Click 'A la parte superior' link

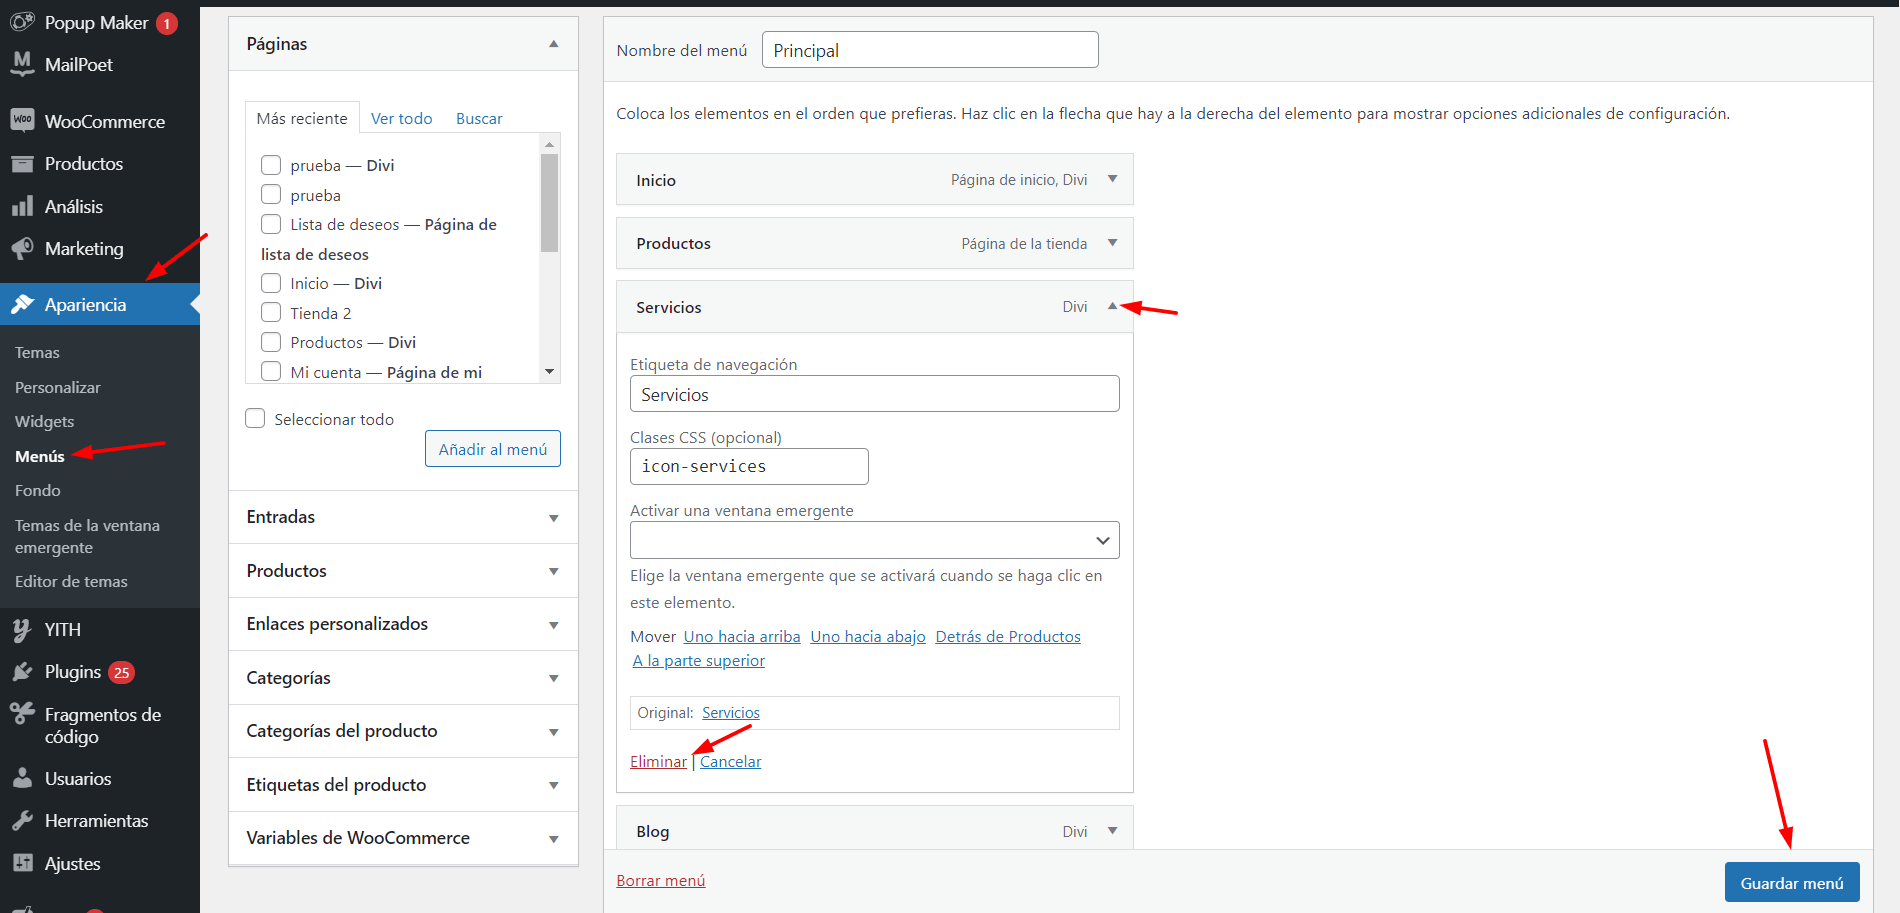[x=698, y=660]
